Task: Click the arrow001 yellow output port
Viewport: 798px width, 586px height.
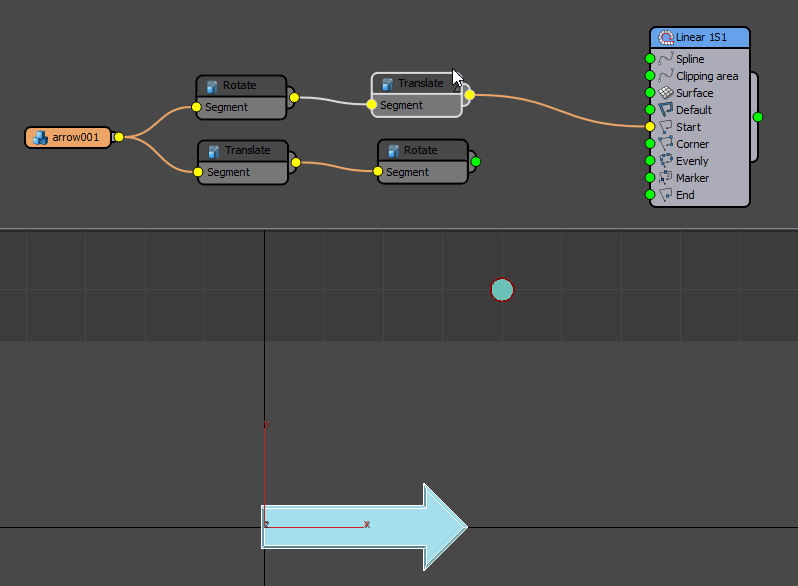Action: click(x=118, y=137)
